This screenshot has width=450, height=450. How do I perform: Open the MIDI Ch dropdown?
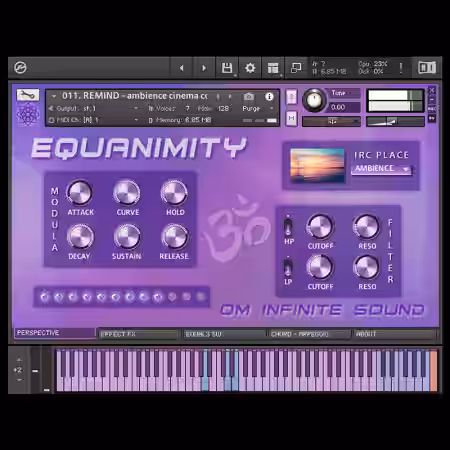[x=136, y=120]
